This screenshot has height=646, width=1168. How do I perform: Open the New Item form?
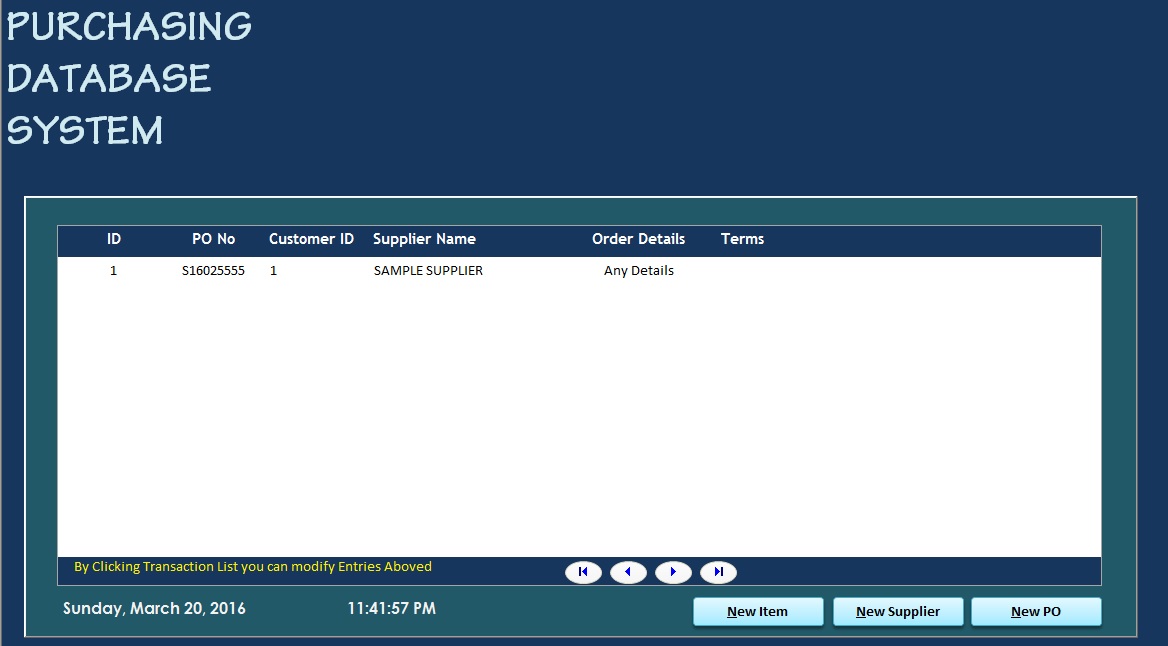pyautogui.click(x=758, y=611)
